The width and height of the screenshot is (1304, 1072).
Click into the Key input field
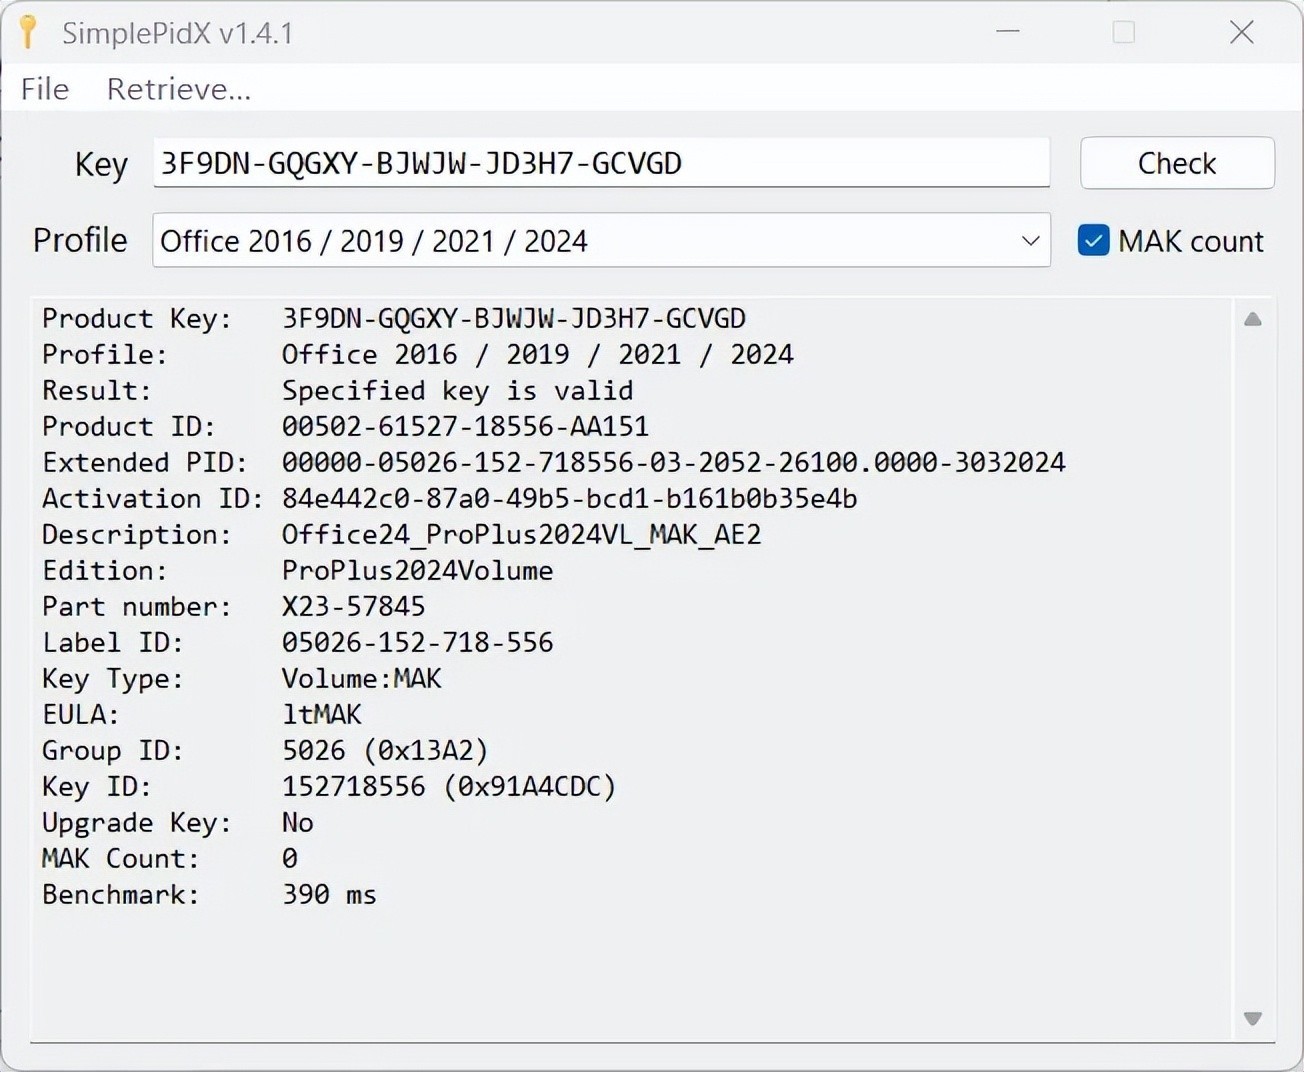(x=600, y=163)
